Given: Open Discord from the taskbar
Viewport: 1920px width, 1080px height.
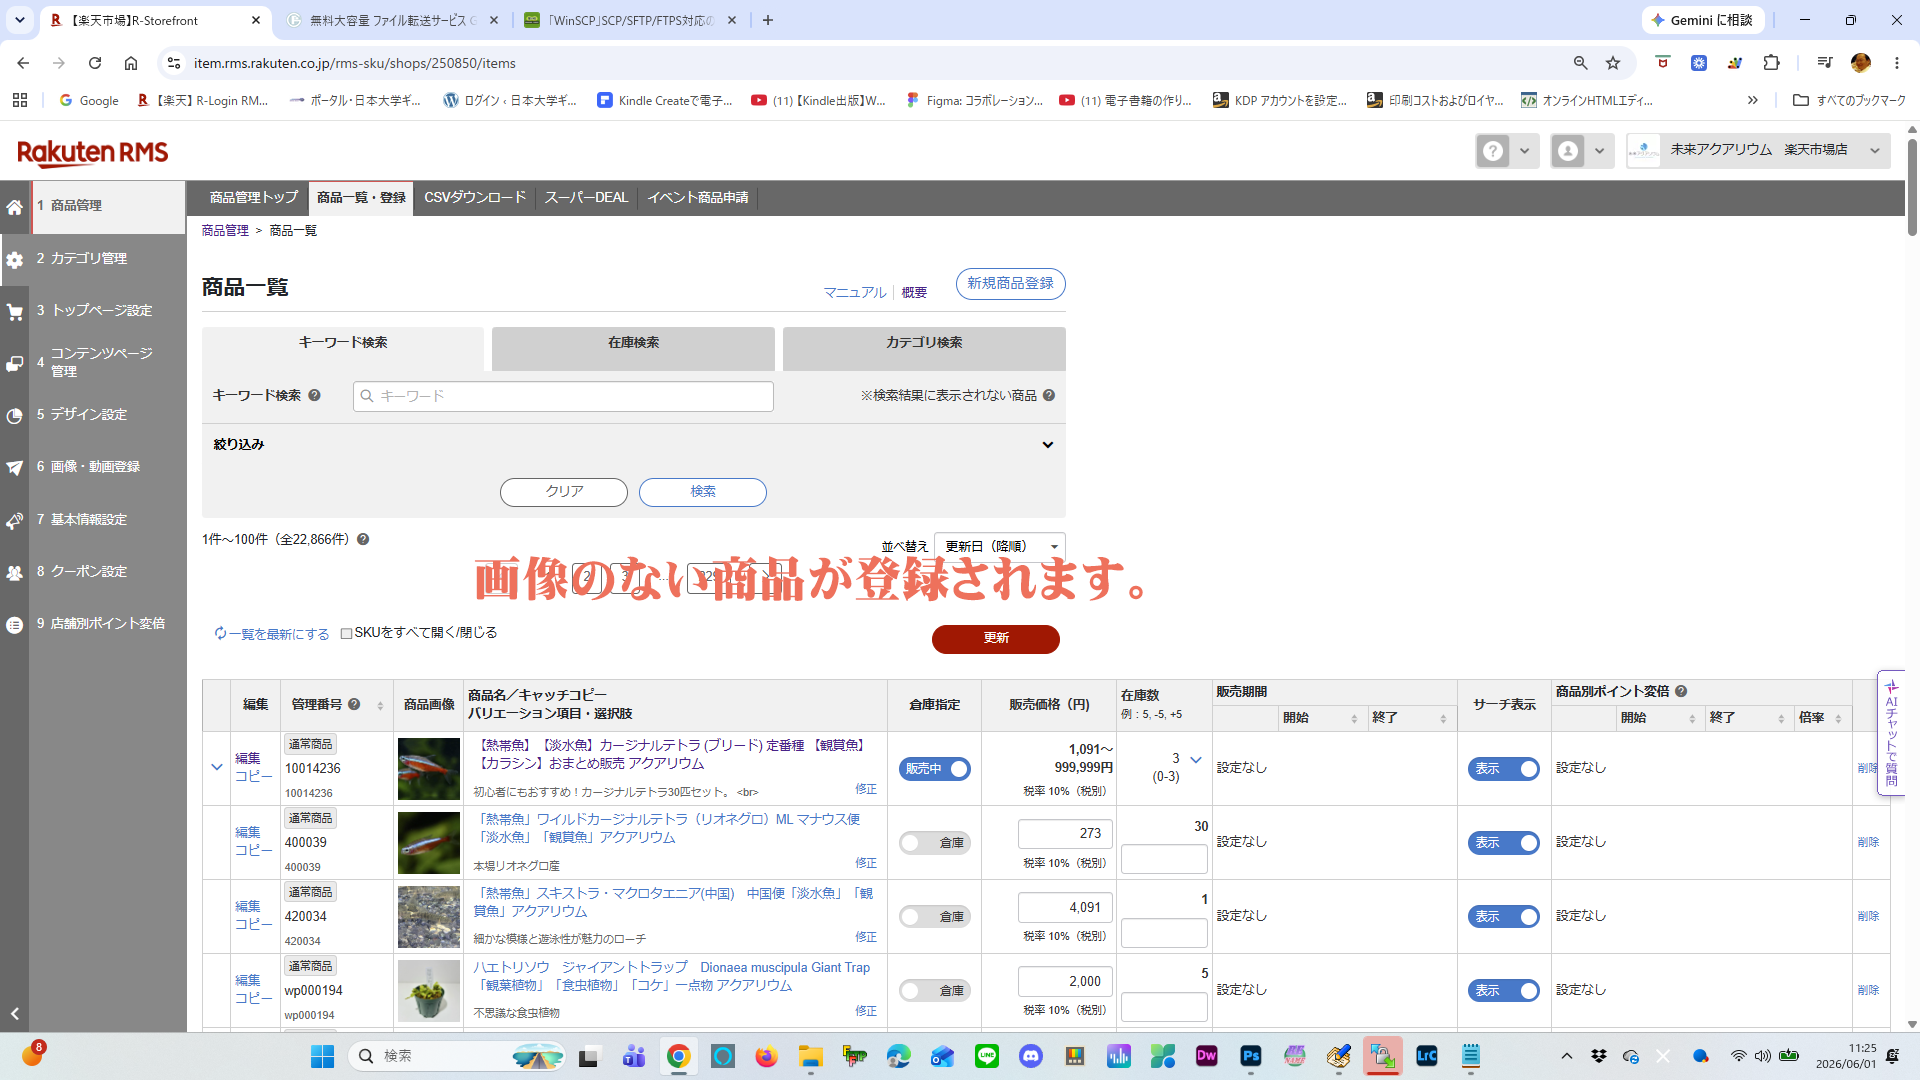Looking at the screenshot, I should tap(1031, 1056).
